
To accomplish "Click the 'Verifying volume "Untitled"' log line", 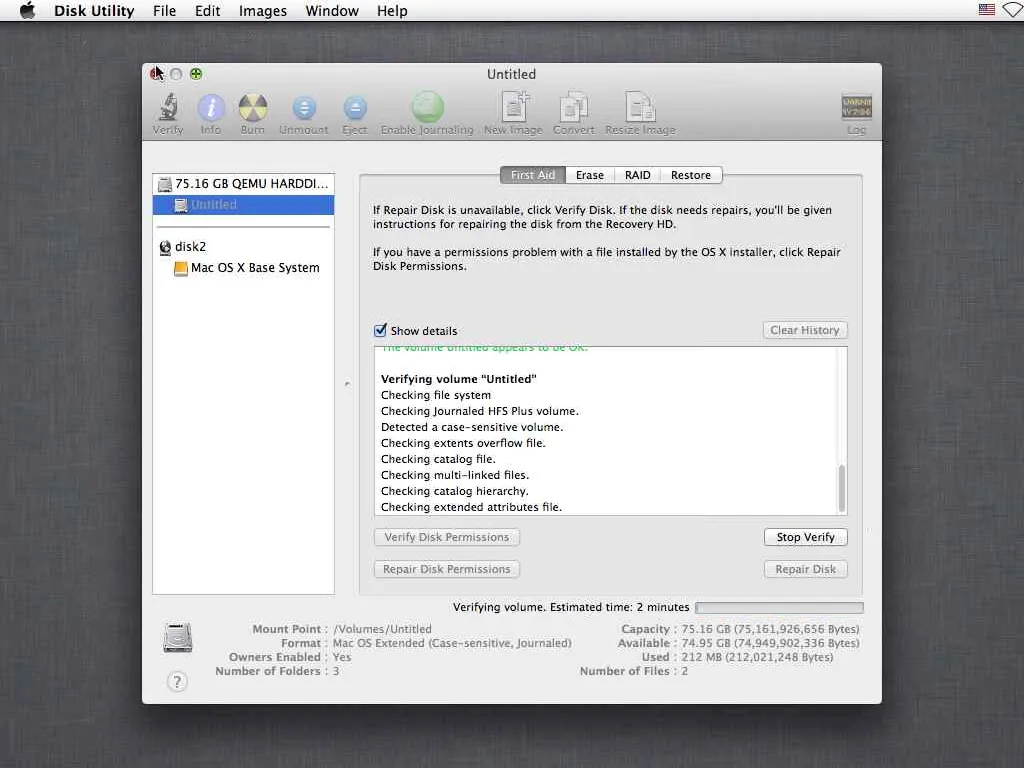I will click(x=458, y=379).
